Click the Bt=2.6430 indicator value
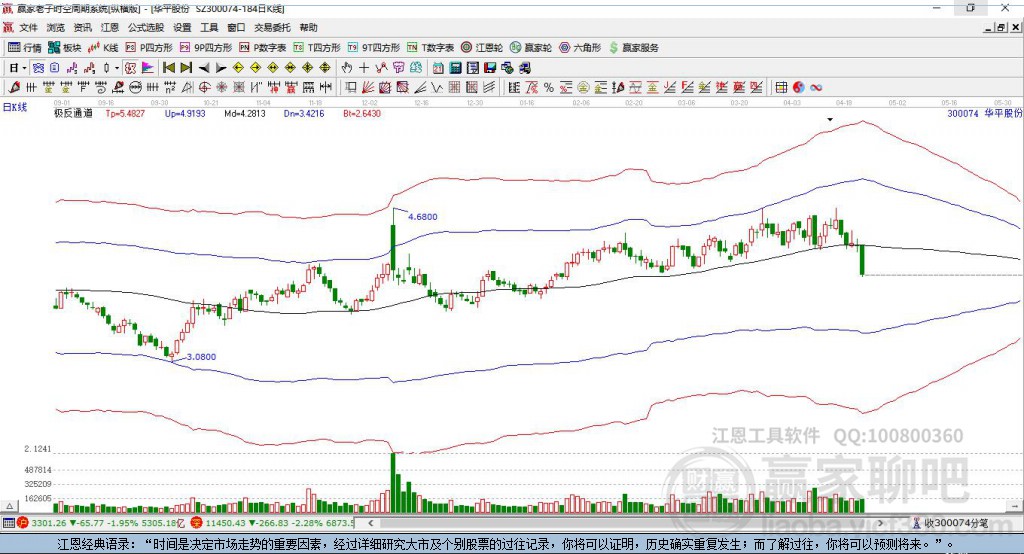This screenshot has height=554, width=1024. tap(362, 114)
